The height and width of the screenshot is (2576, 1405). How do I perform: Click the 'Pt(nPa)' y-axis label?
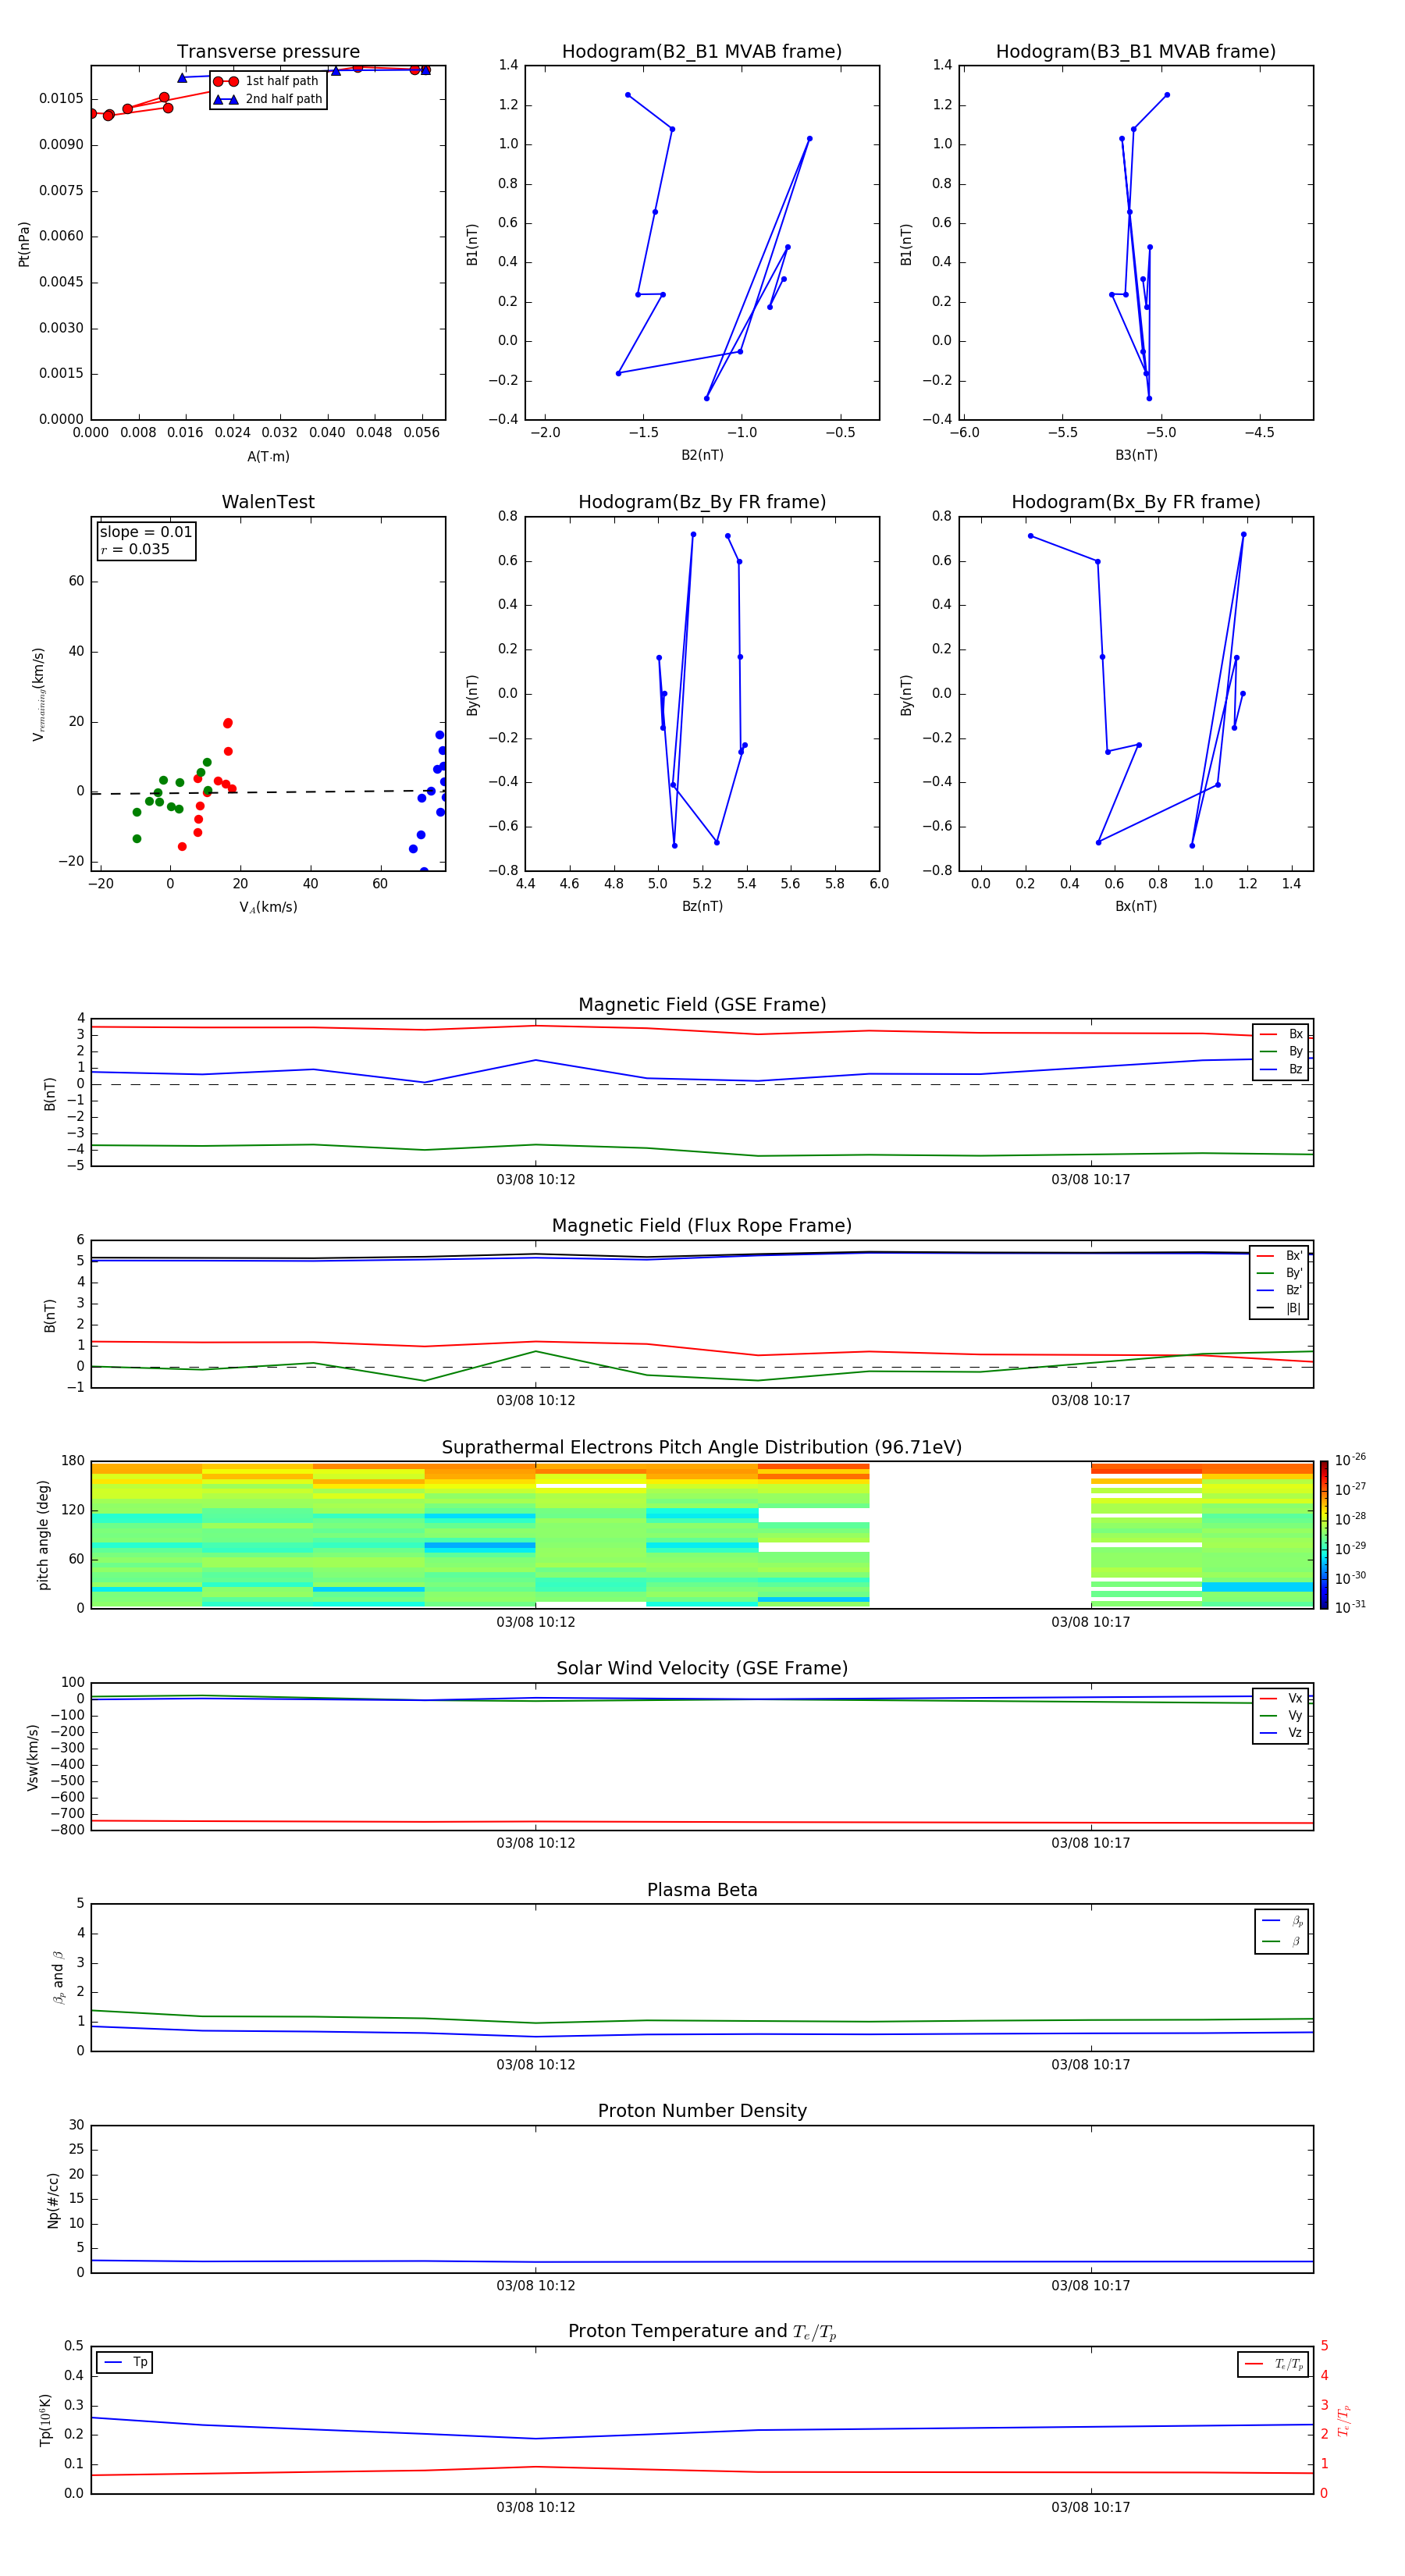coord(24,243)
